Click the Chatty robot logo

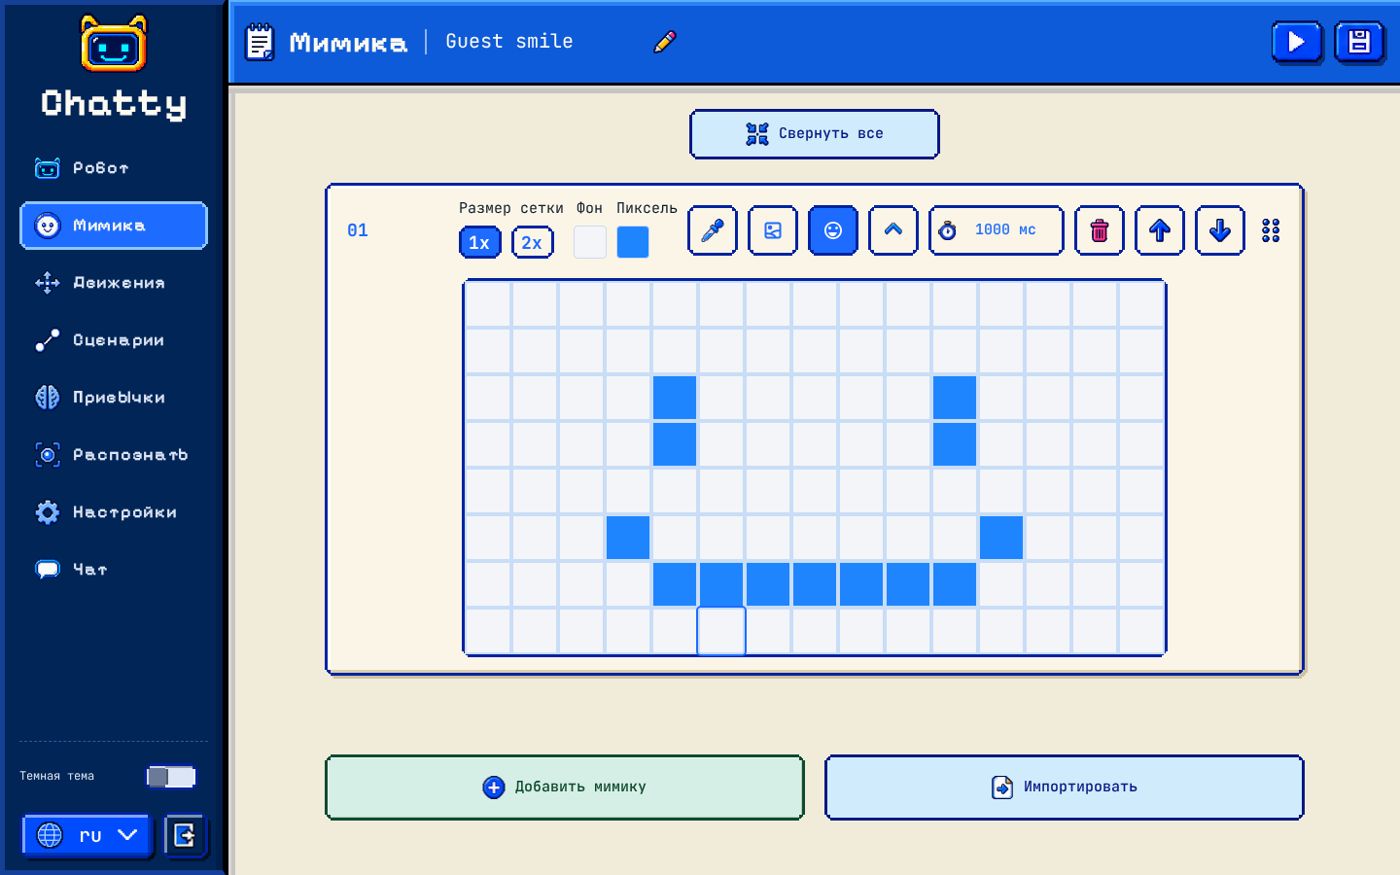coord(113,44)
